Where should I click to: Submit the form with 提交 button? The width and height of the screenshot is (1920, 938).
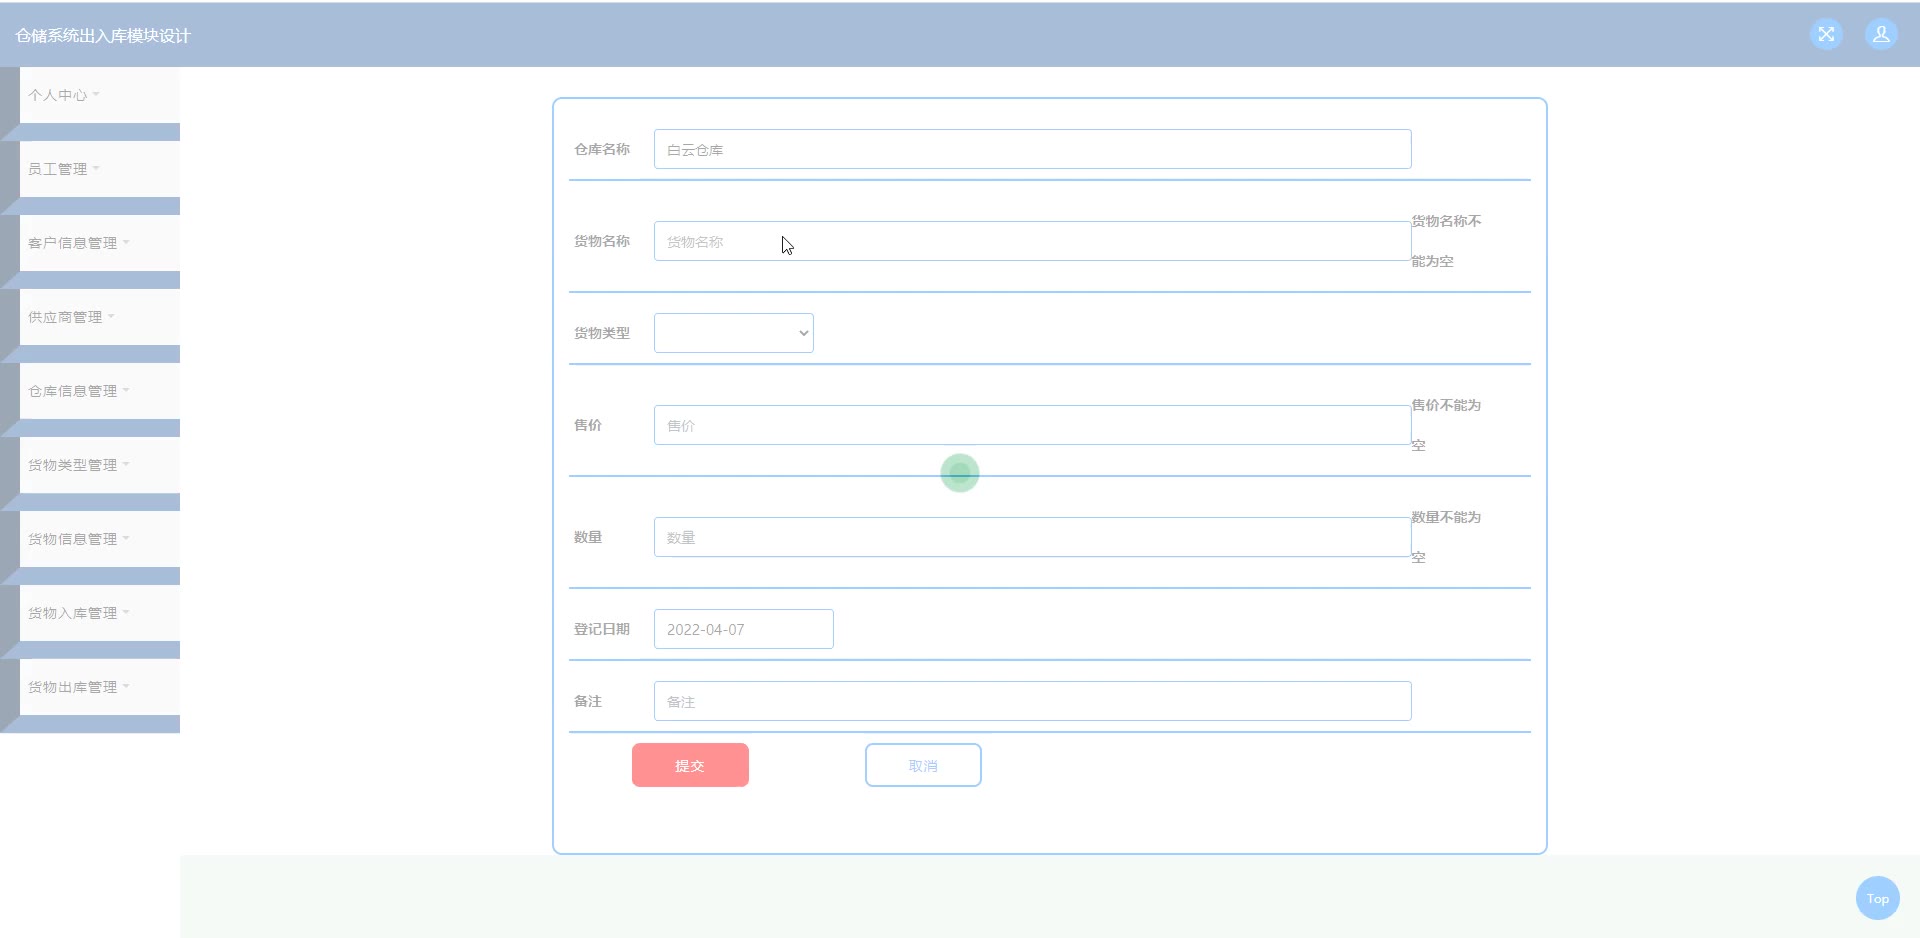coord(690,765)
